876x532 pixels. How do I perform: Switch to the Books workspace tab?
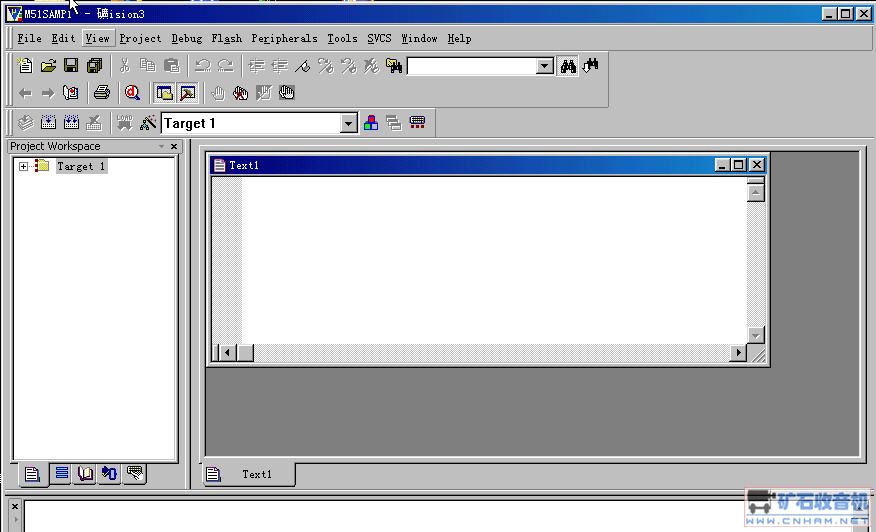[x=85, y=474]
